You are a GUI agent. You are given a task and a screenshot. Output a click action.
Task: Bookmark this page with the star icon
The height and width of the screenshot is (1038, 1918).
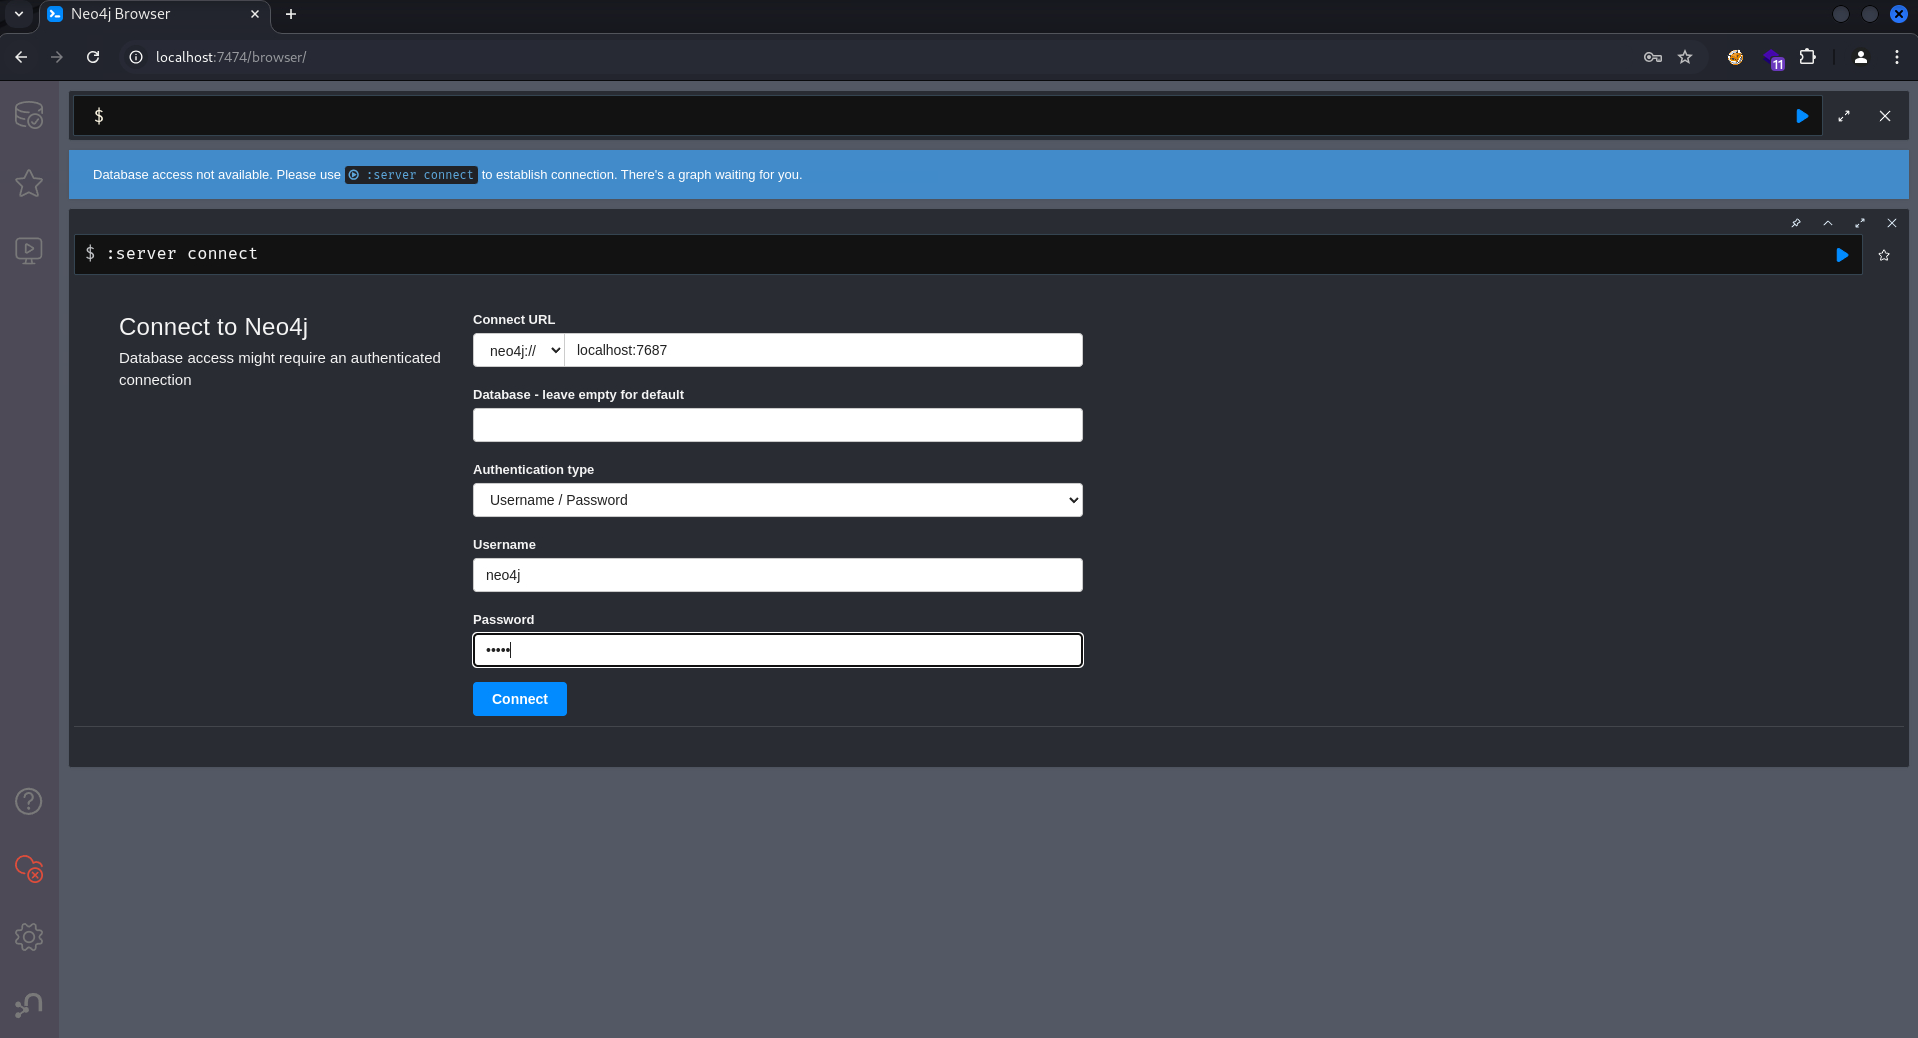1685,57
